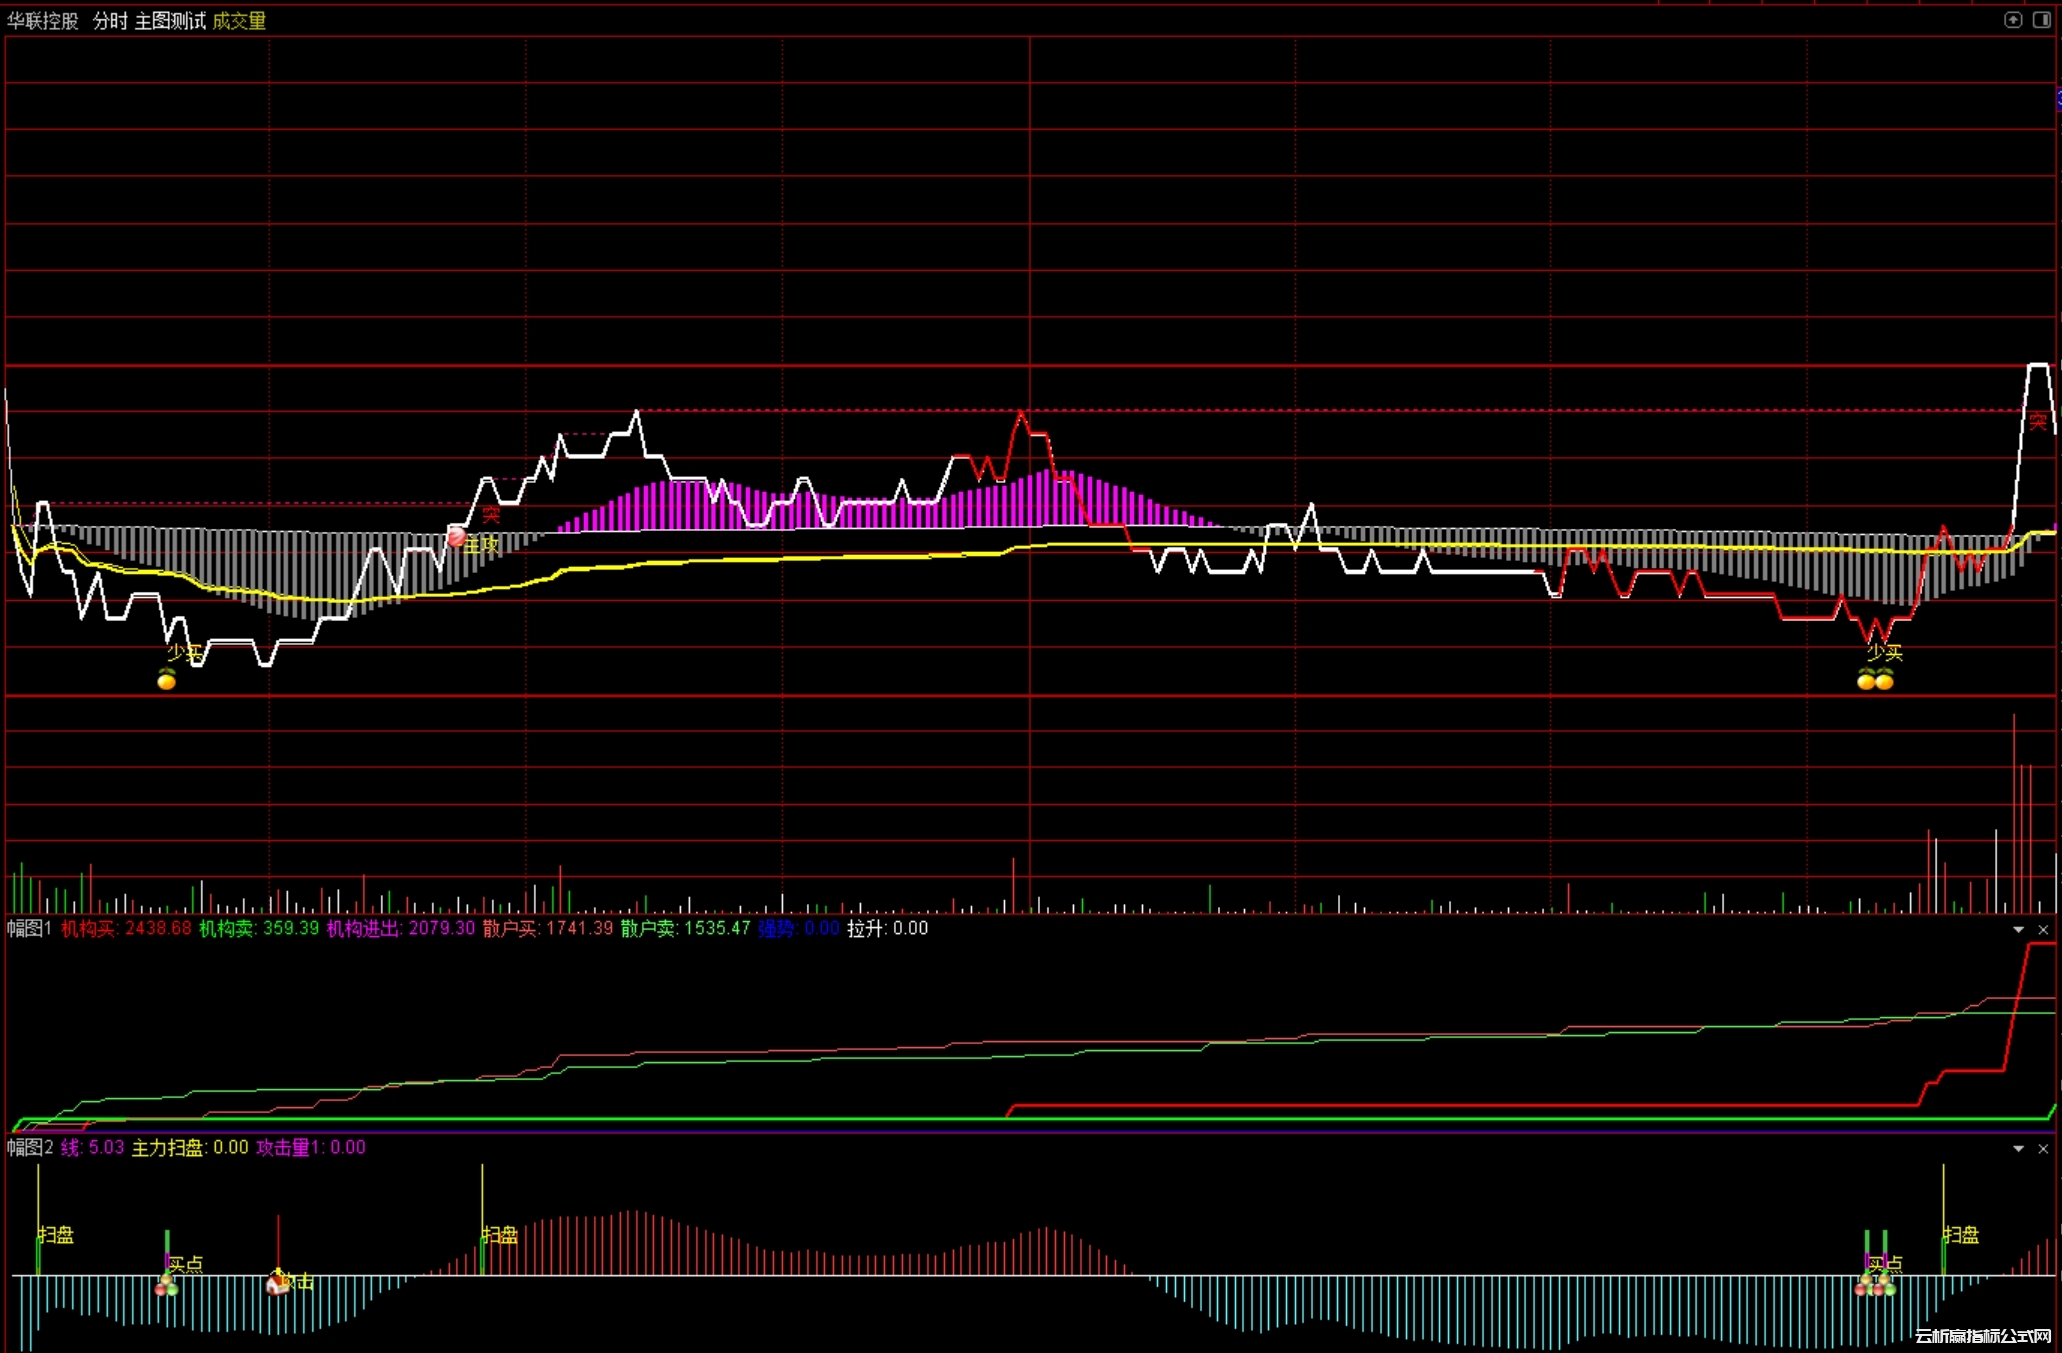Click the double orange 少买 marker at right
Image resolution: width=2062 pixels, height=1353 pixels.
pos(1875,681)
